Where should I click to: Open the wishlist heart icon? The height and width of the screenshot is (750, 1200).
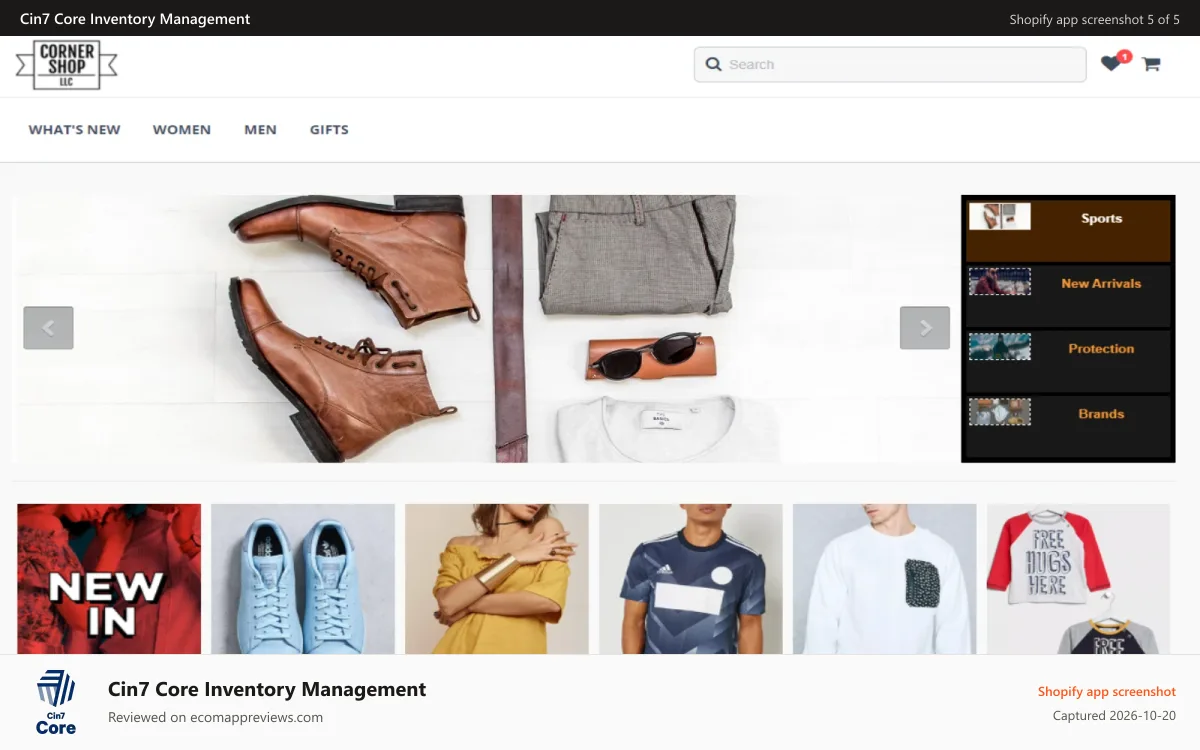[x=1111, y=64]
